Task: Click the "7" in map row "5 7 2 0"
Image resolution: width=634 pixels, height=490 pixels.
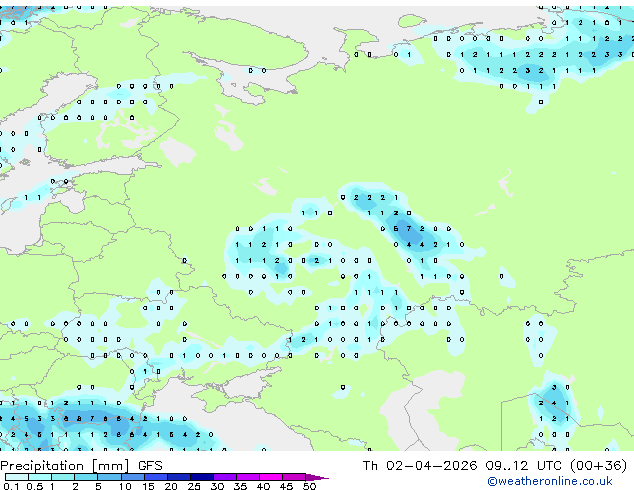Action: (x=409, y=228)
